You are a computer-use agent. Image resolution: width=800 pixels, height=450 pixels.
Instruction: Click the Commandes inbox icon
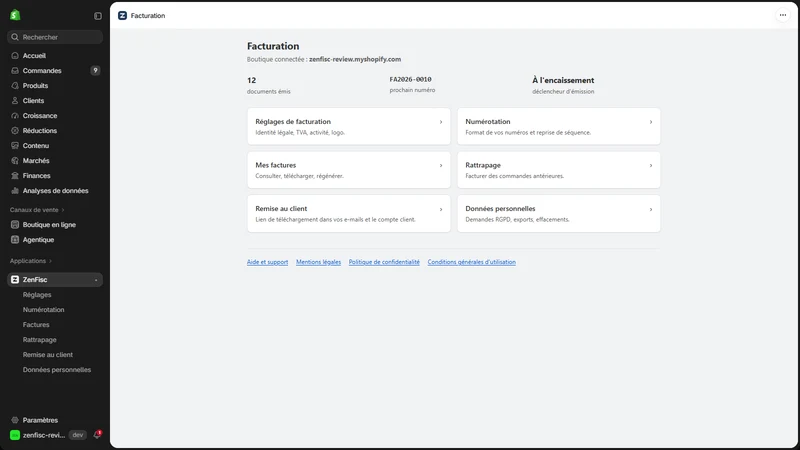click(15, 70)
